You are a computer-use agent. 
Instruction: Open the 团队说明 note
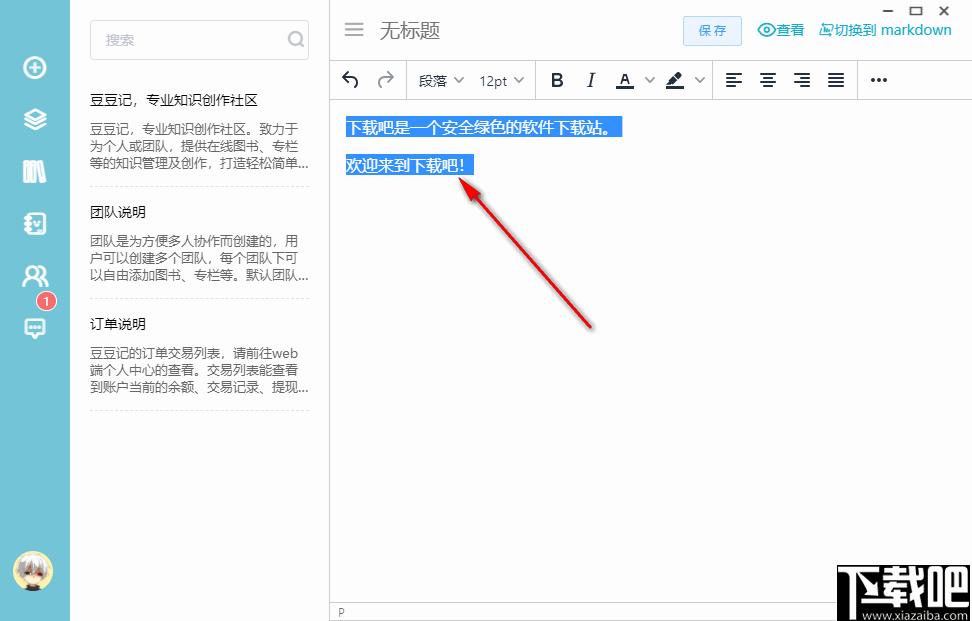point(118,213)
